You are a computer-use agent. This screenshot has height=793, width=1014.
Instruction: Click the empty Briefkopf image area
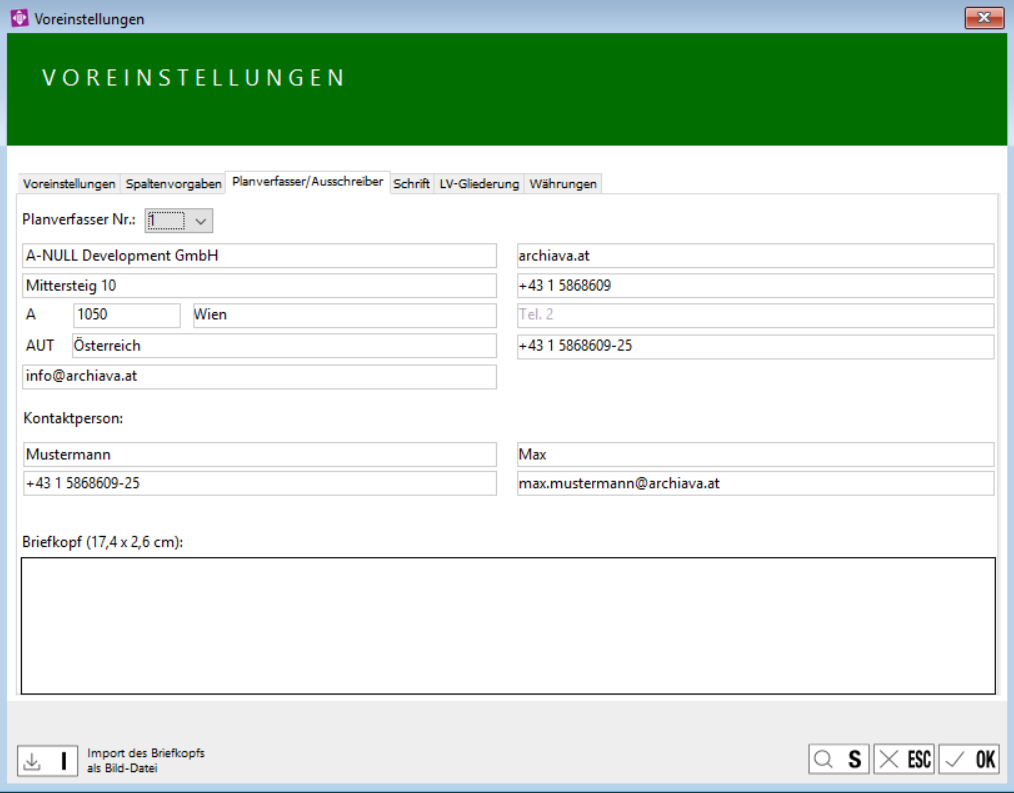[508, 626]
